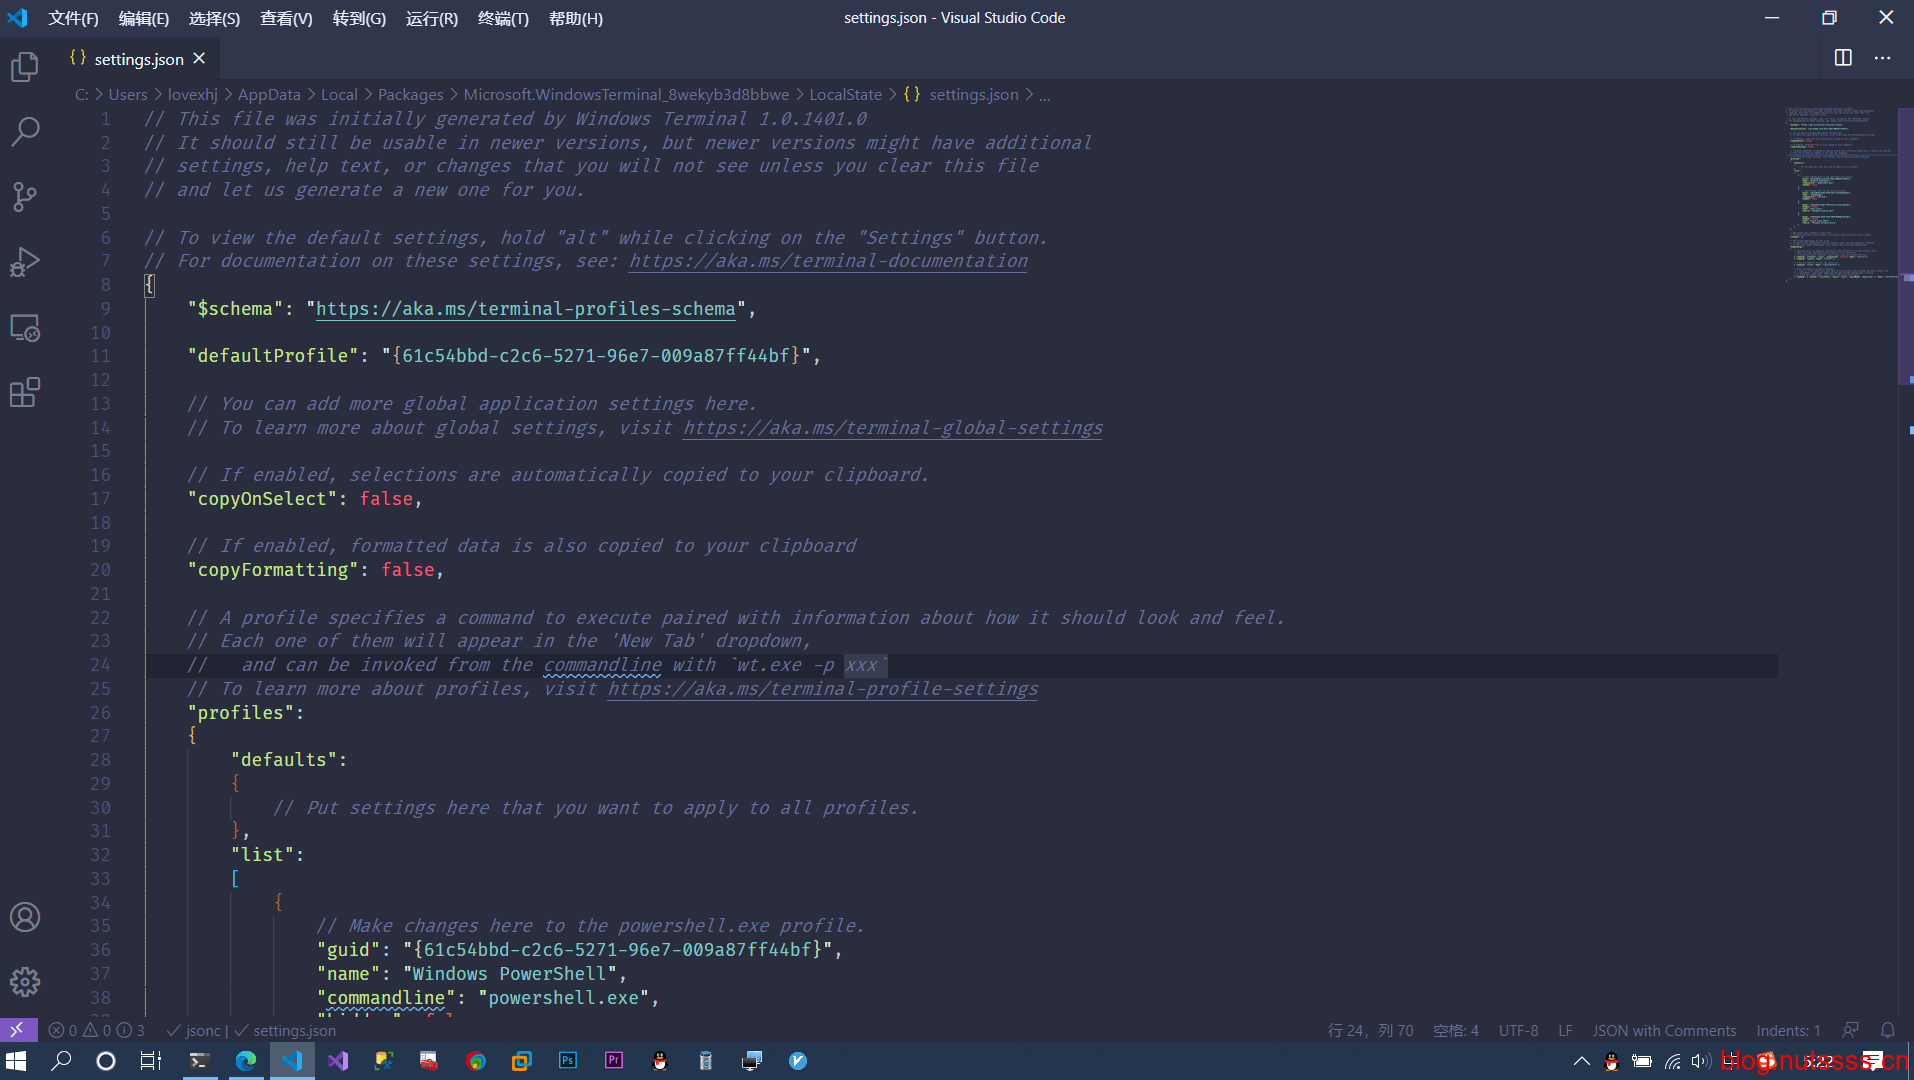The width and height of the screenshot is (1914, 1080).
Task: Launch Premiere Pro from the taskbar
Action: pyautogui.click(x=614, y=1061)
